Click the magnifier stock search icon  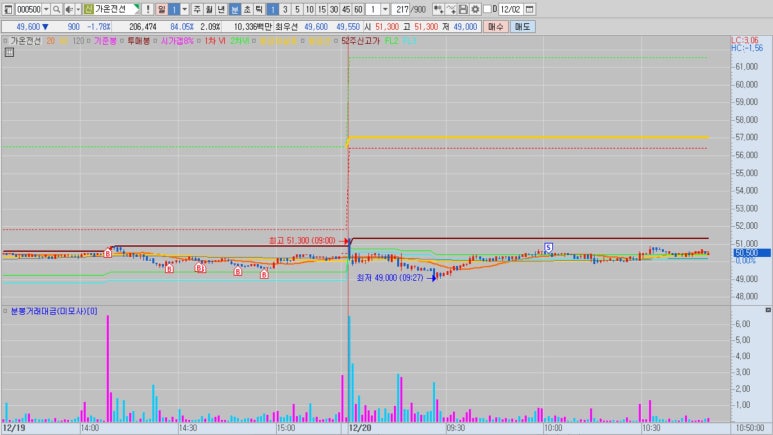click(57, 9)
